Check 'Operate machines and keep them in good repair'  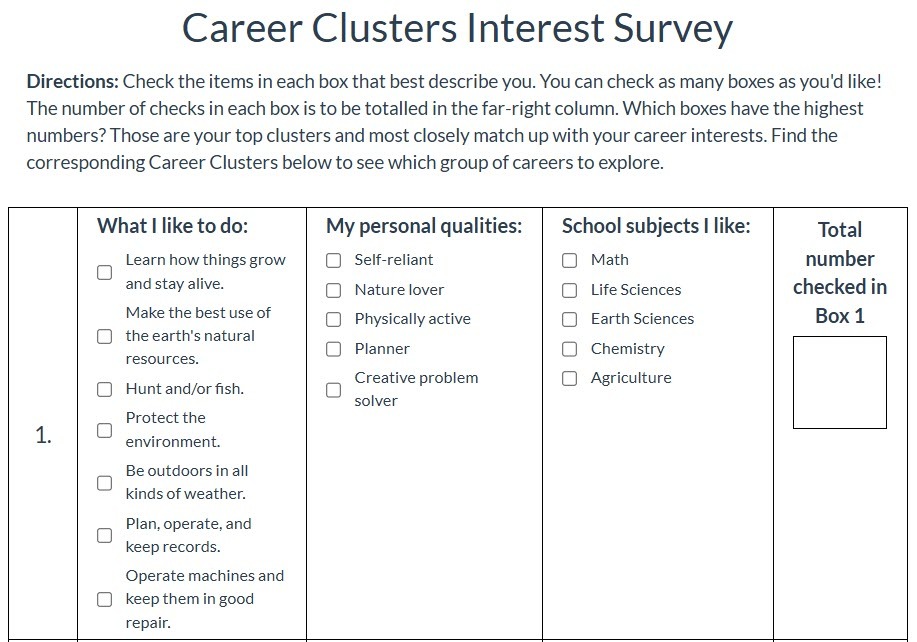pyautogui.click(x=104, y=599)
